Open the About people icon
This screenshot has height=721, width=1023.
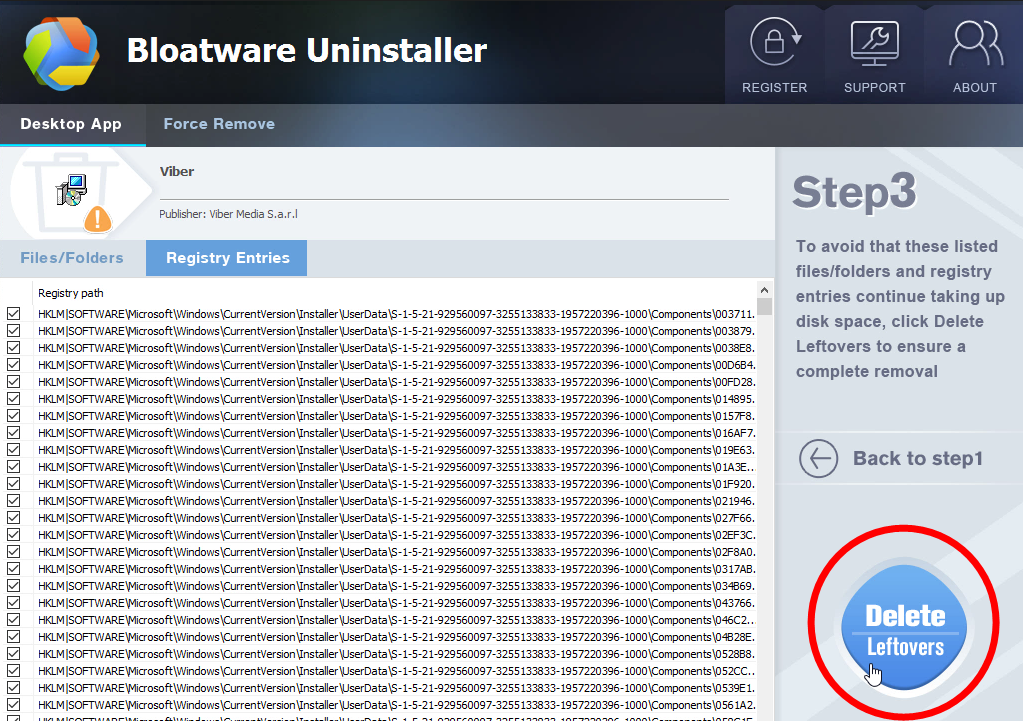pyautogui.click(x=975, y=43)
